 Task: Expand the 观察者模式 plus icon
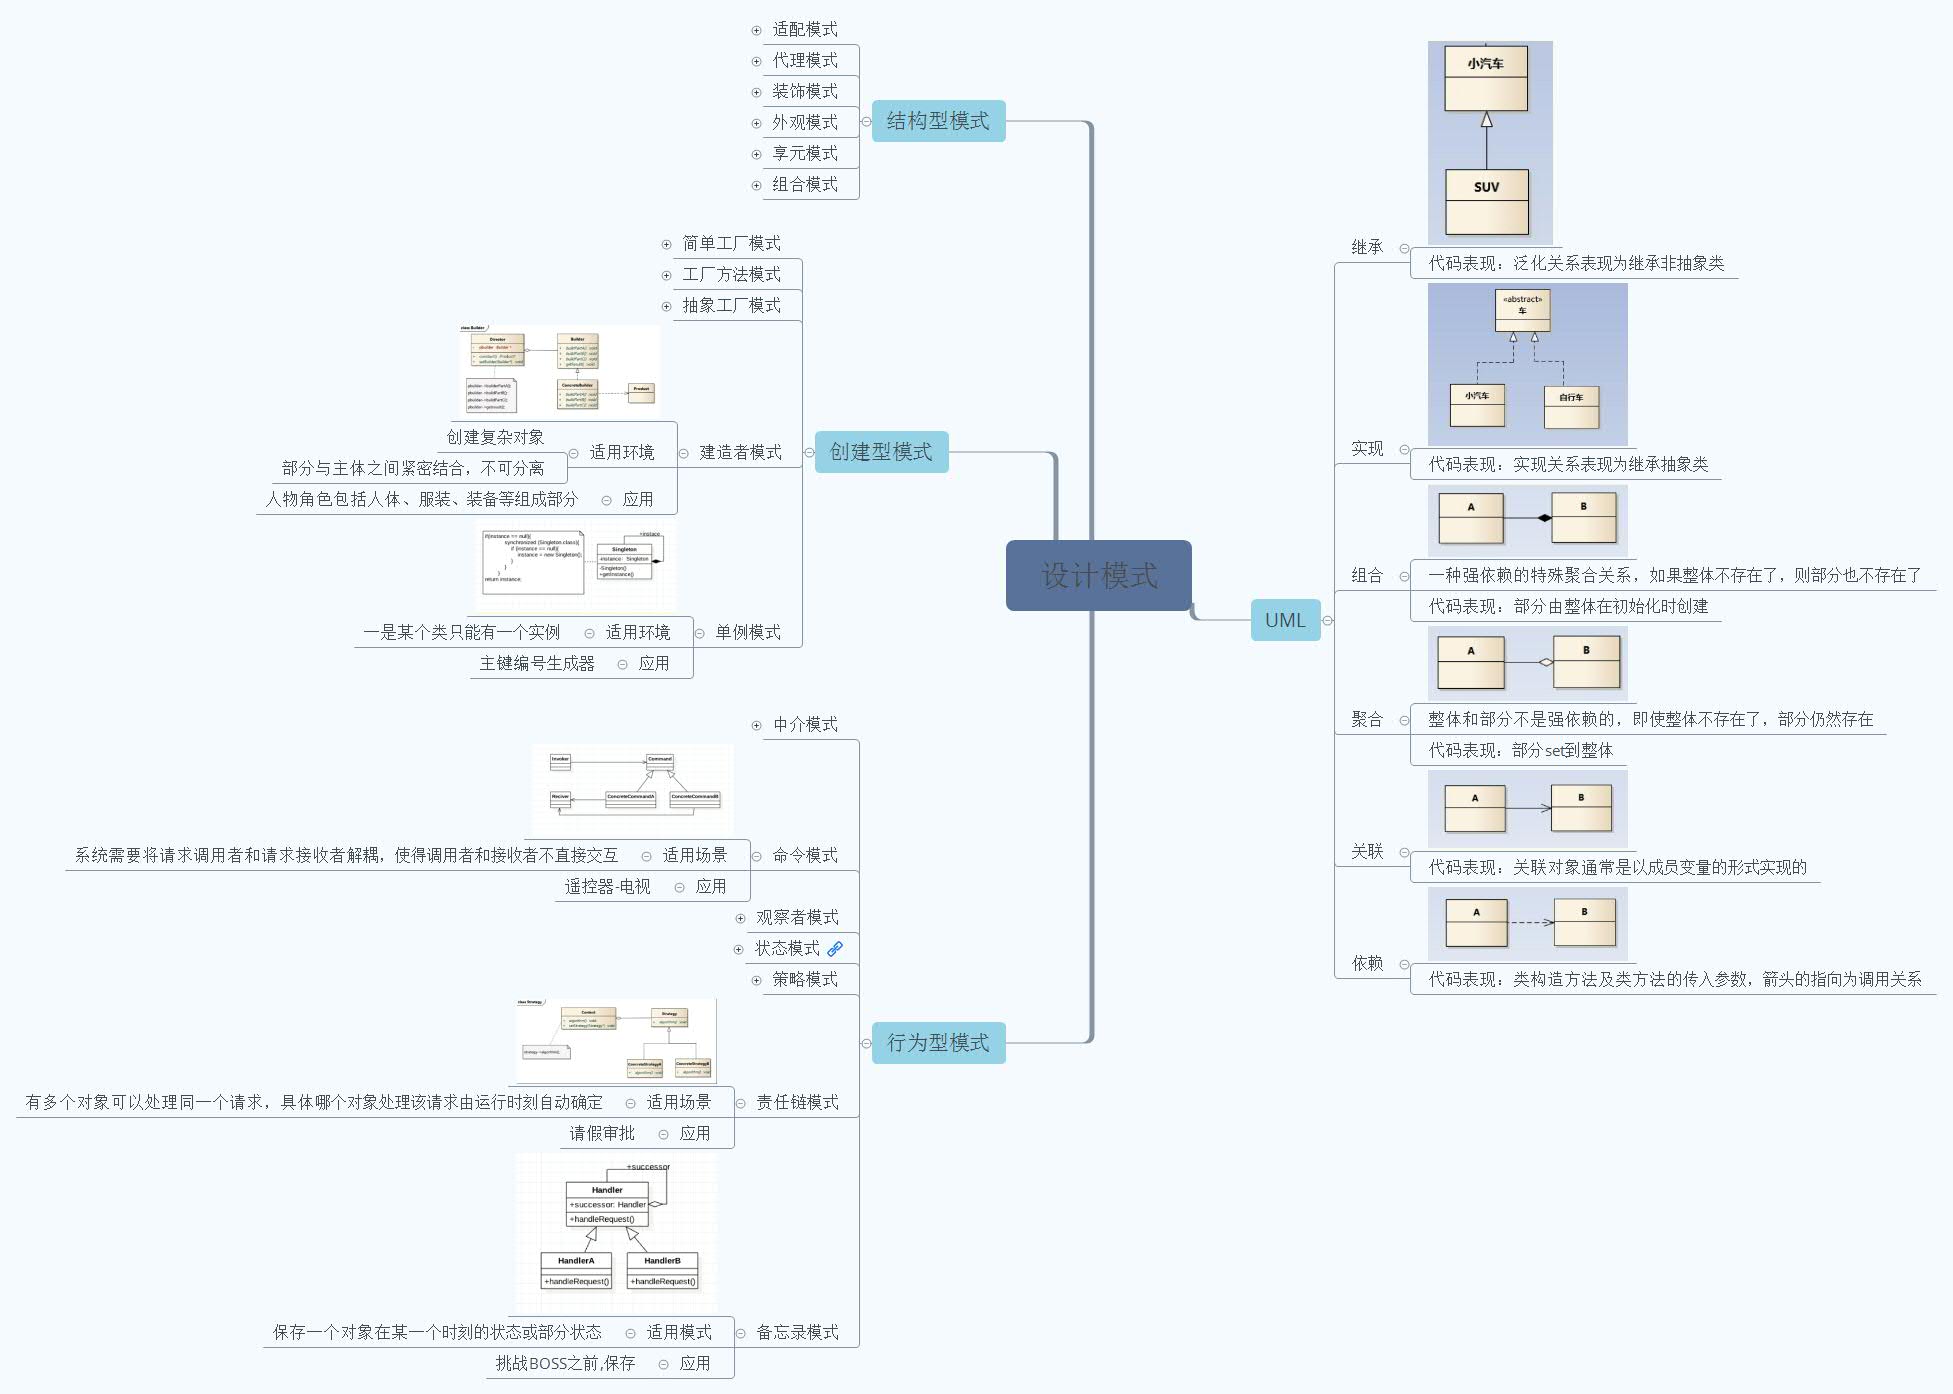coord(740,918)
